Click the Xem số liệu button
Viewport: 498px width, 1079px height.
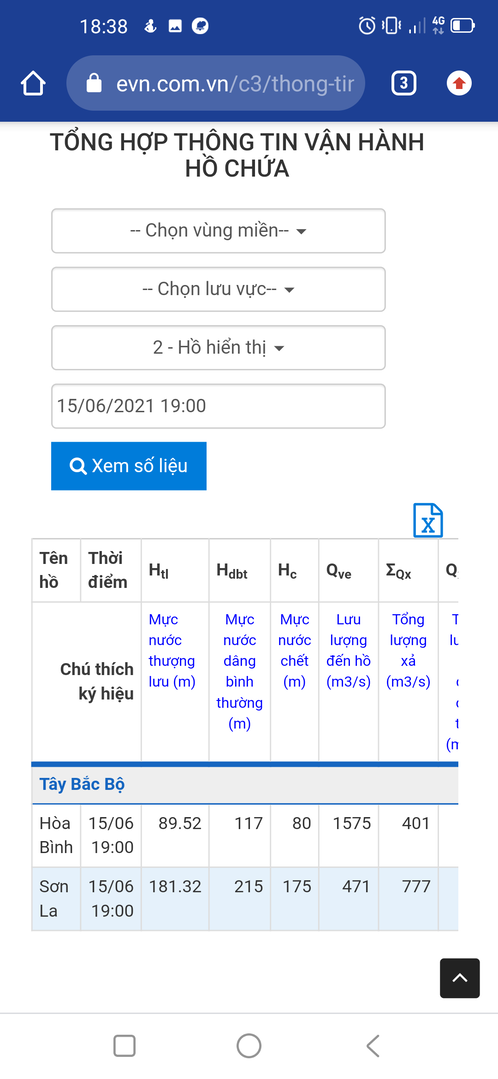click(x=129, y=466)
